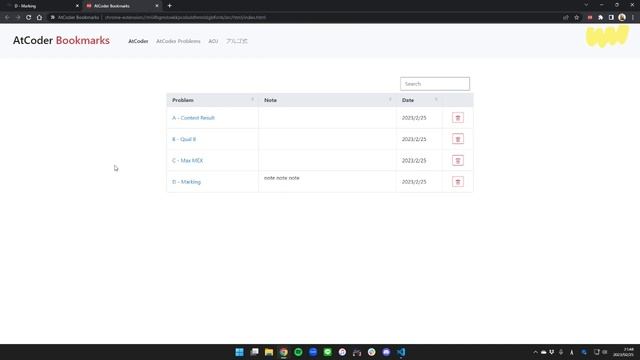
Task: Sort the table by Problem column
Action: pos(212,100)
